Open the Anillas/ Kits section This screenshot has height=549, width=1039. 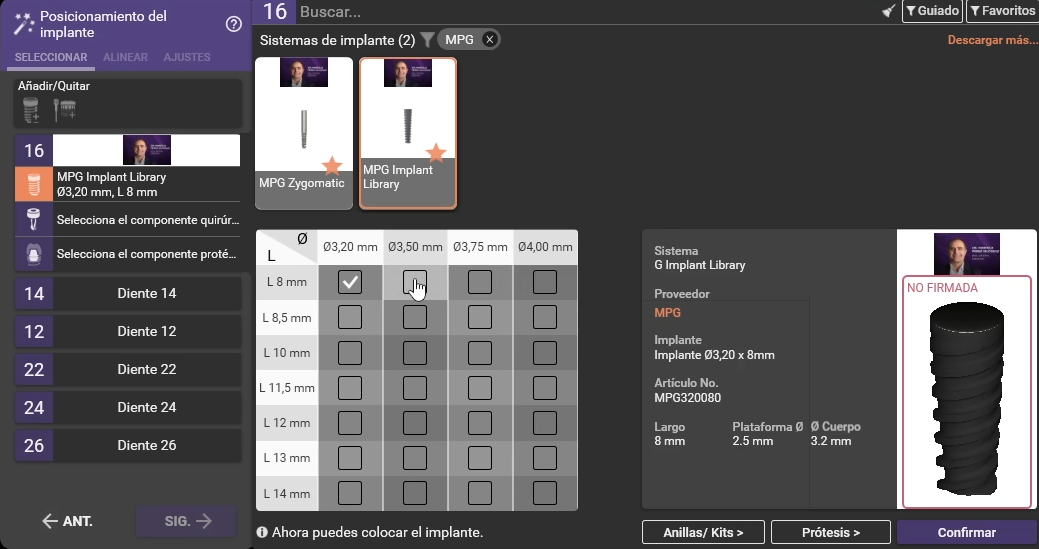pyautogui.click(x=703, y=532)
